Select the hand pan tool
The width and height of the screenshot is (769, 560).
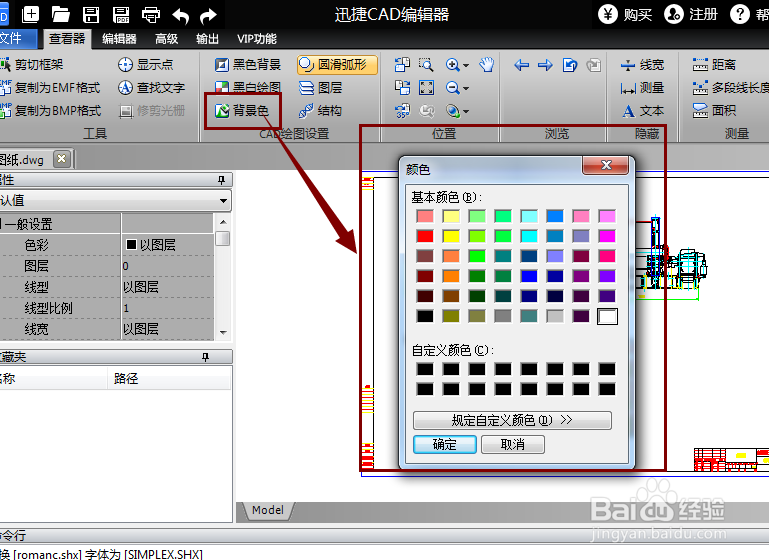(487, 65)
